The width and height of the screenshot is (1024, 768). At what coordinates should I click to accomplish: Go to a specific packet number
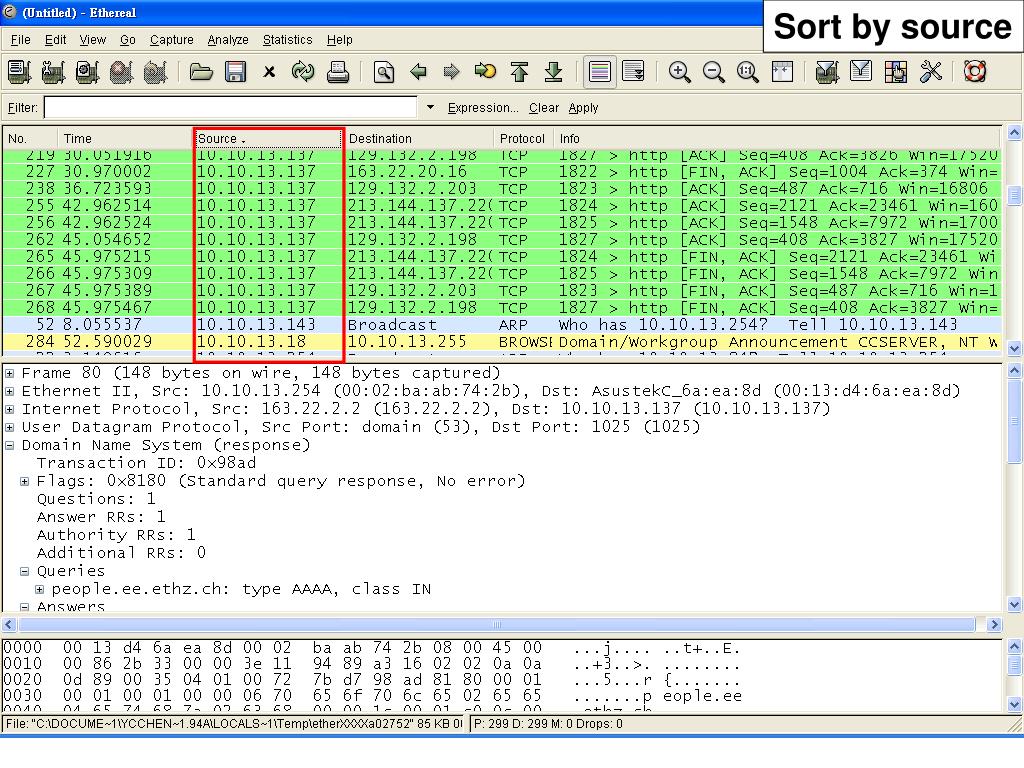[x=485, y=72]
